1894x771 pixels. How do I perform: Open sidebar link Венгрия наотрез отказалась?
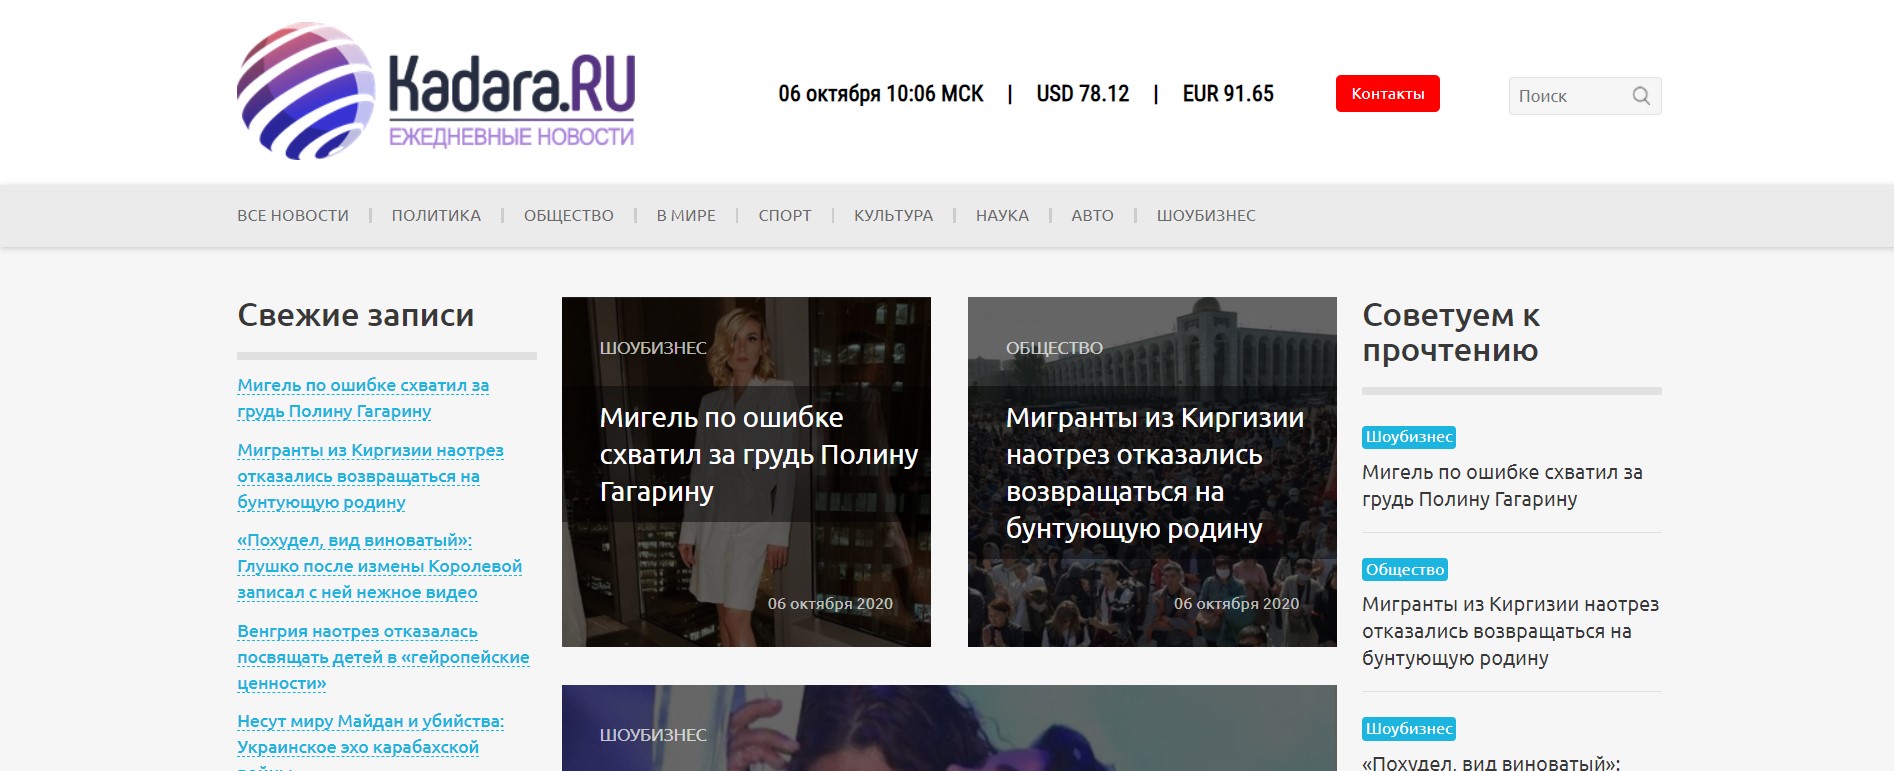pyautogui.click(x=383, y=657)
